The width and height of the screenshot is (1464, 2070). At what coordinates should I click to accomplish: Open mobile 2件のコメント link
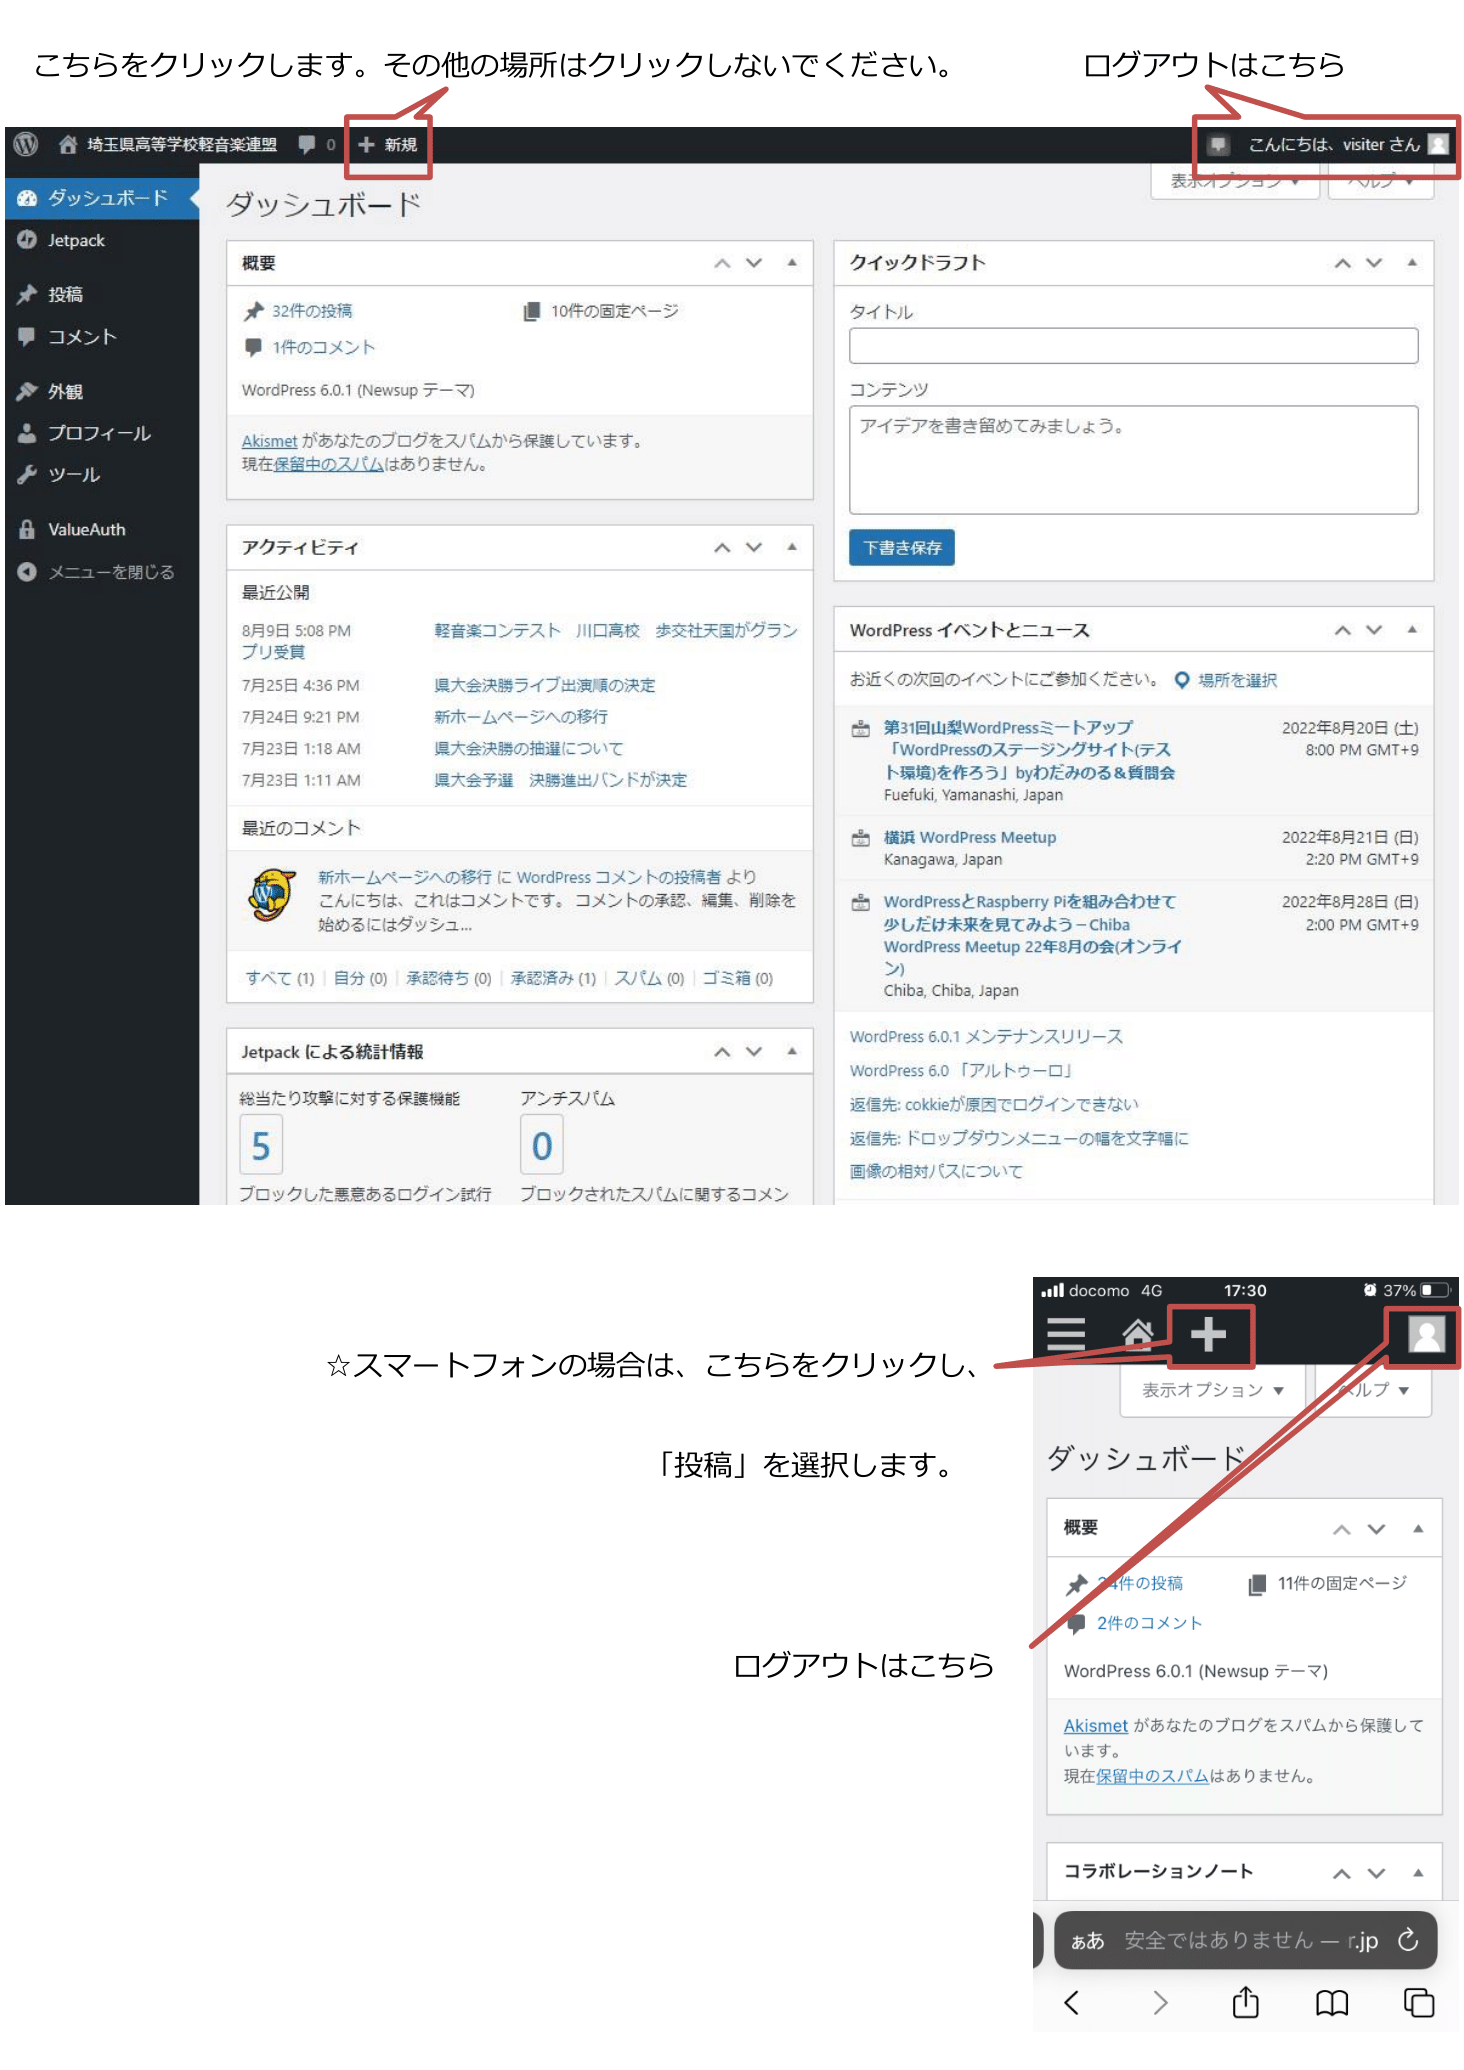point(1149,1623)
